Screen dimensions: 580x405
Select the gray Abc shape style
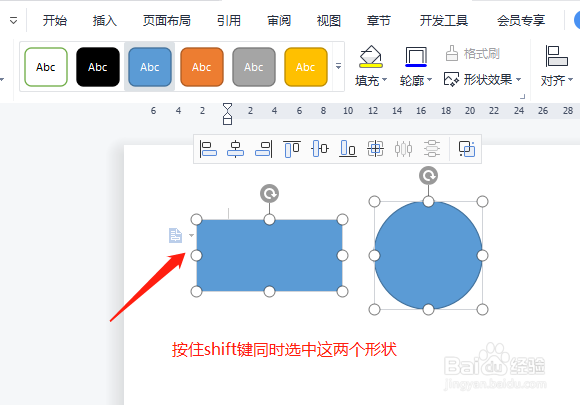tap(254, 67)
